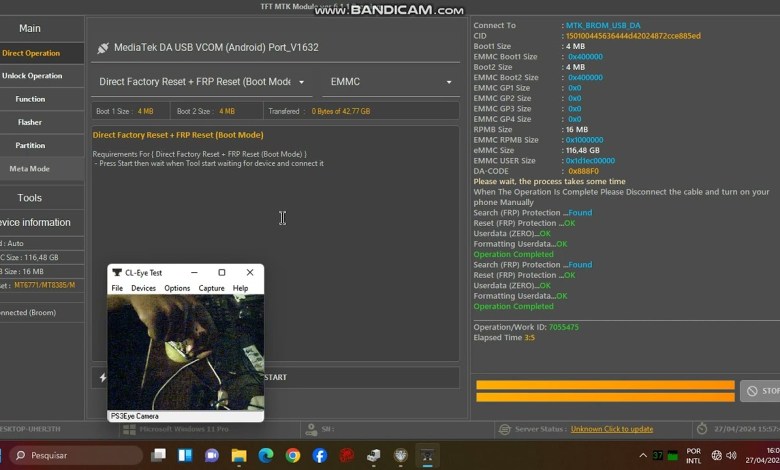This screenshot has height=470, width=780.
Task: Click the Unknown Click to update link
Action: (612, 429)
